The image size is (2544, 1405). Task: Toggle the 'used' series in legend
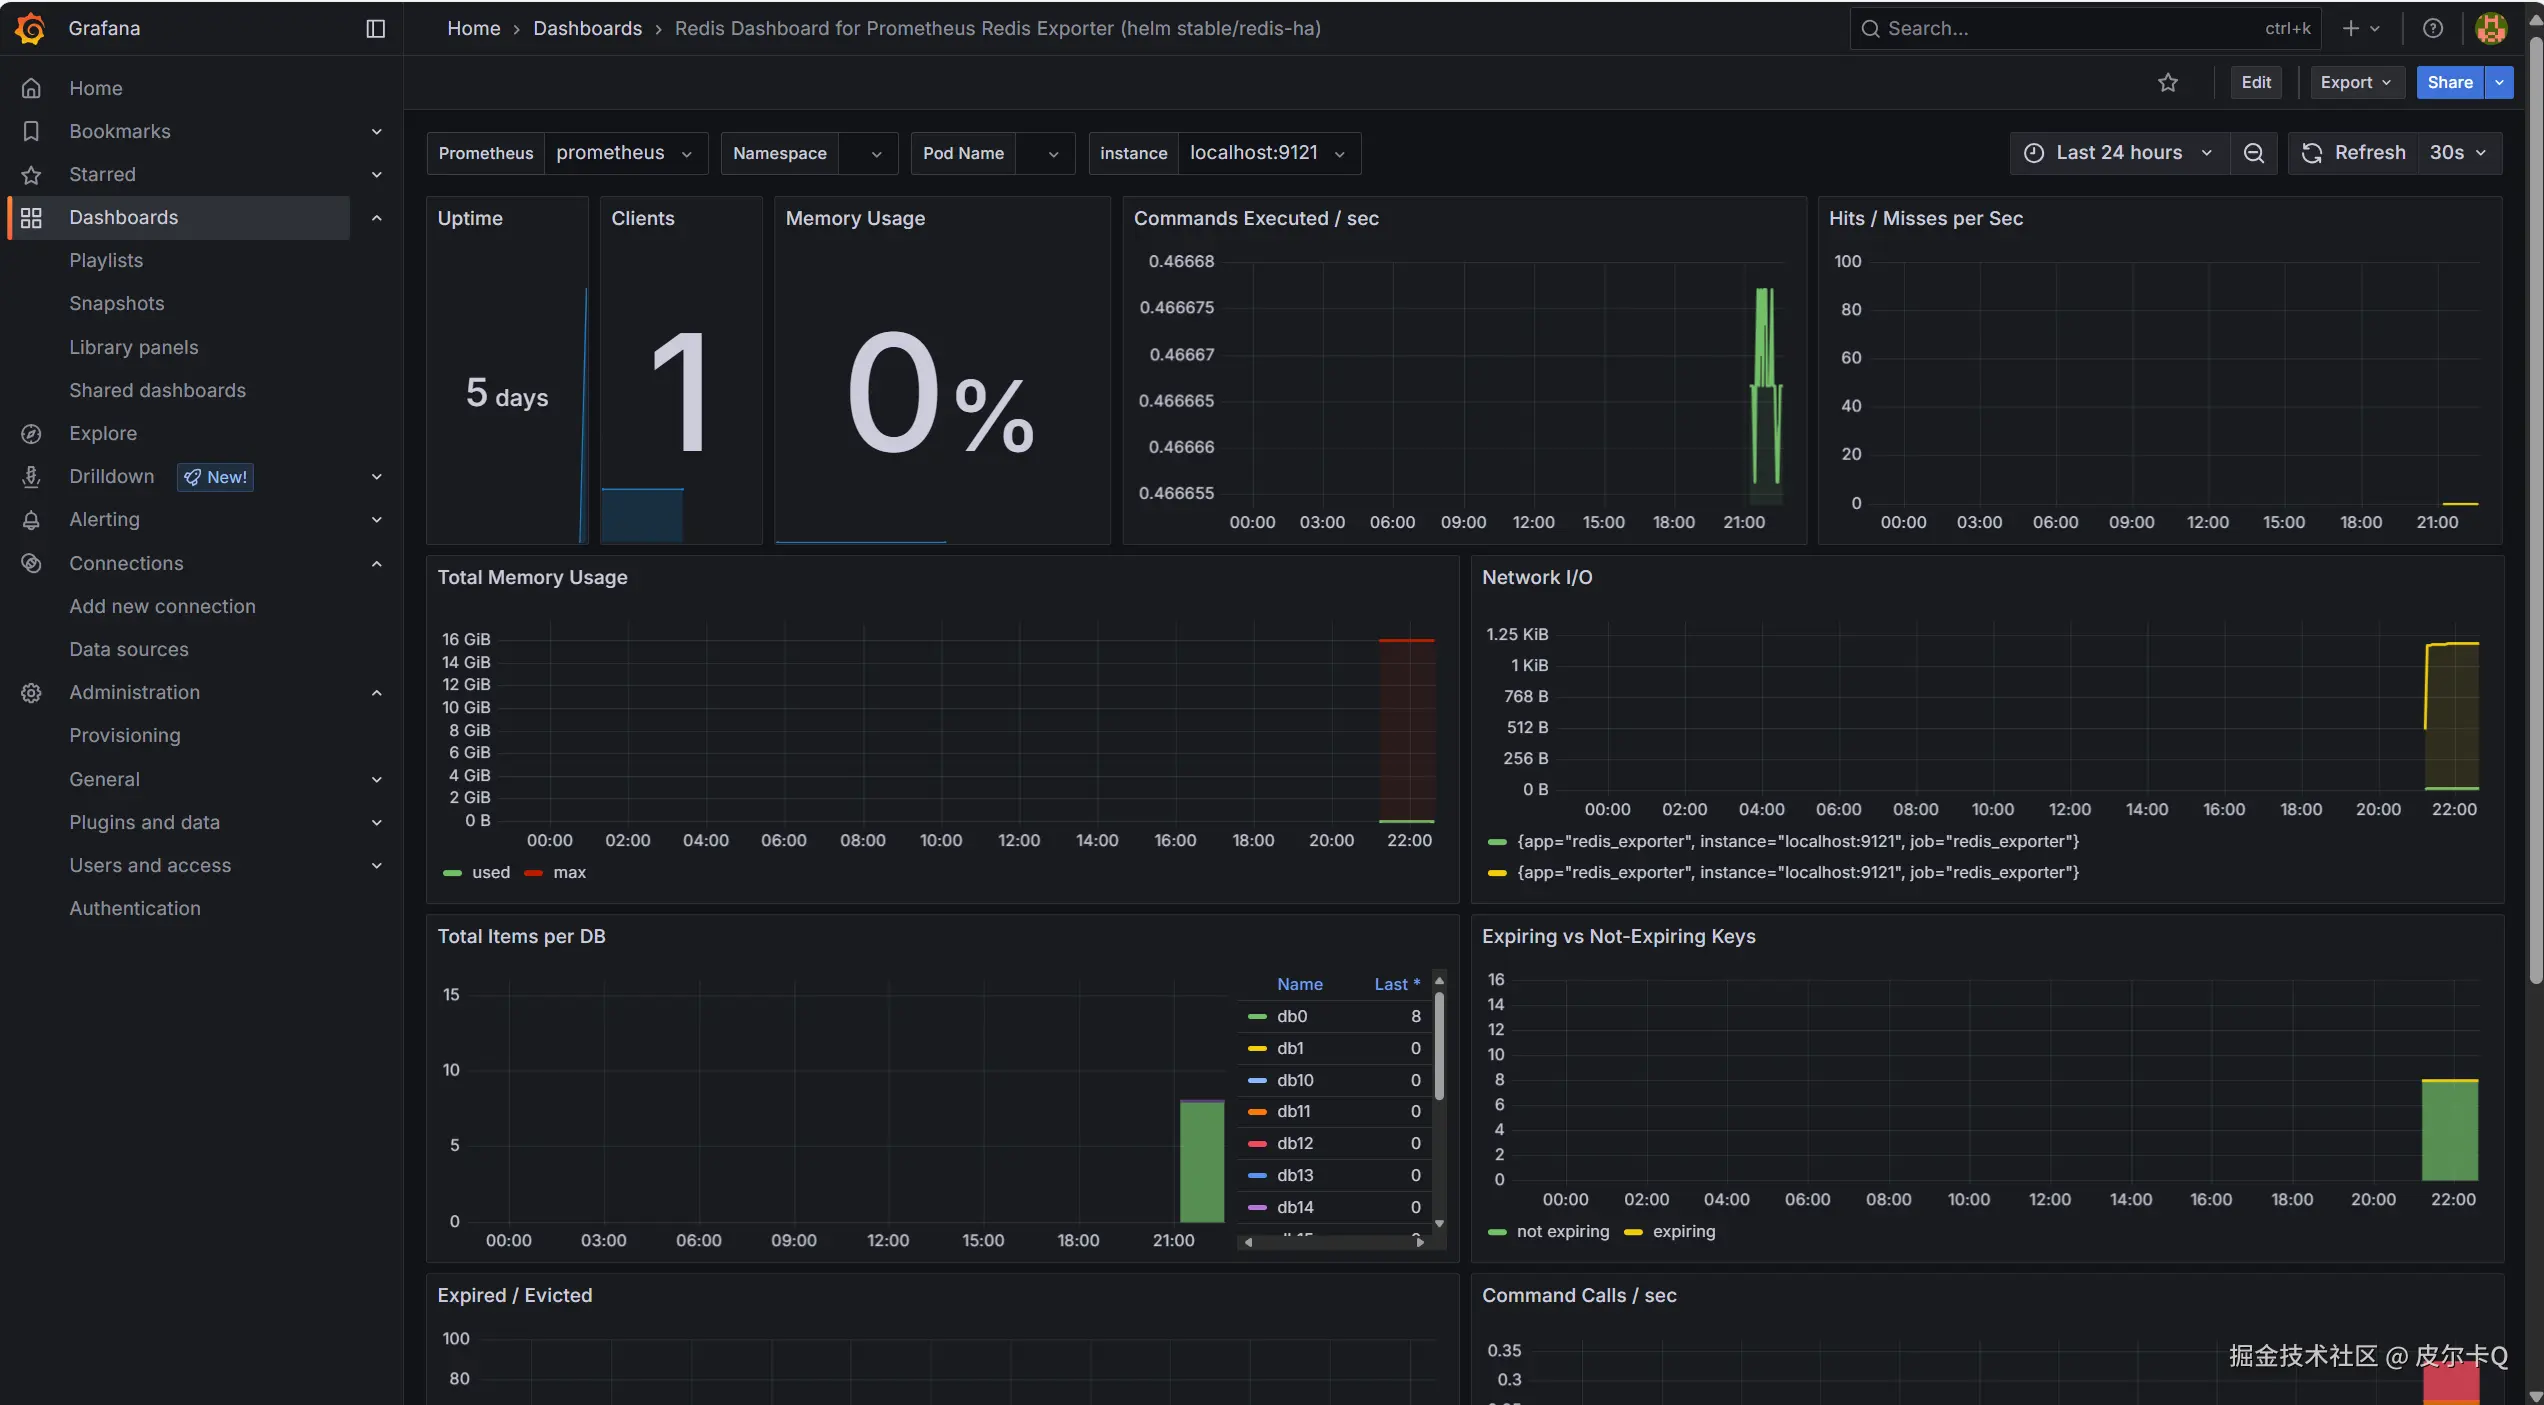490,872
